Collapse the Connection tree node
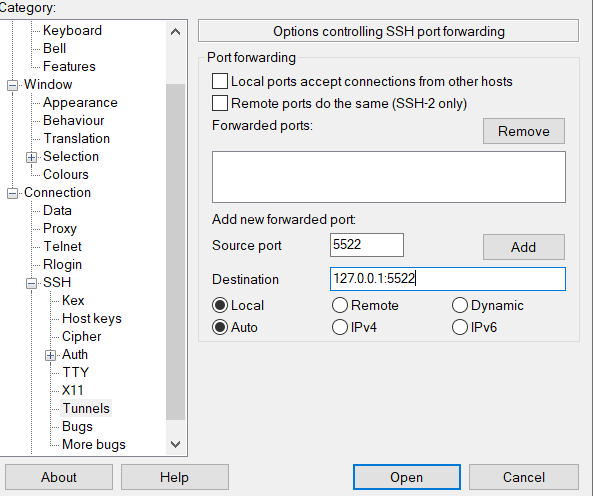 coord(12,194)
